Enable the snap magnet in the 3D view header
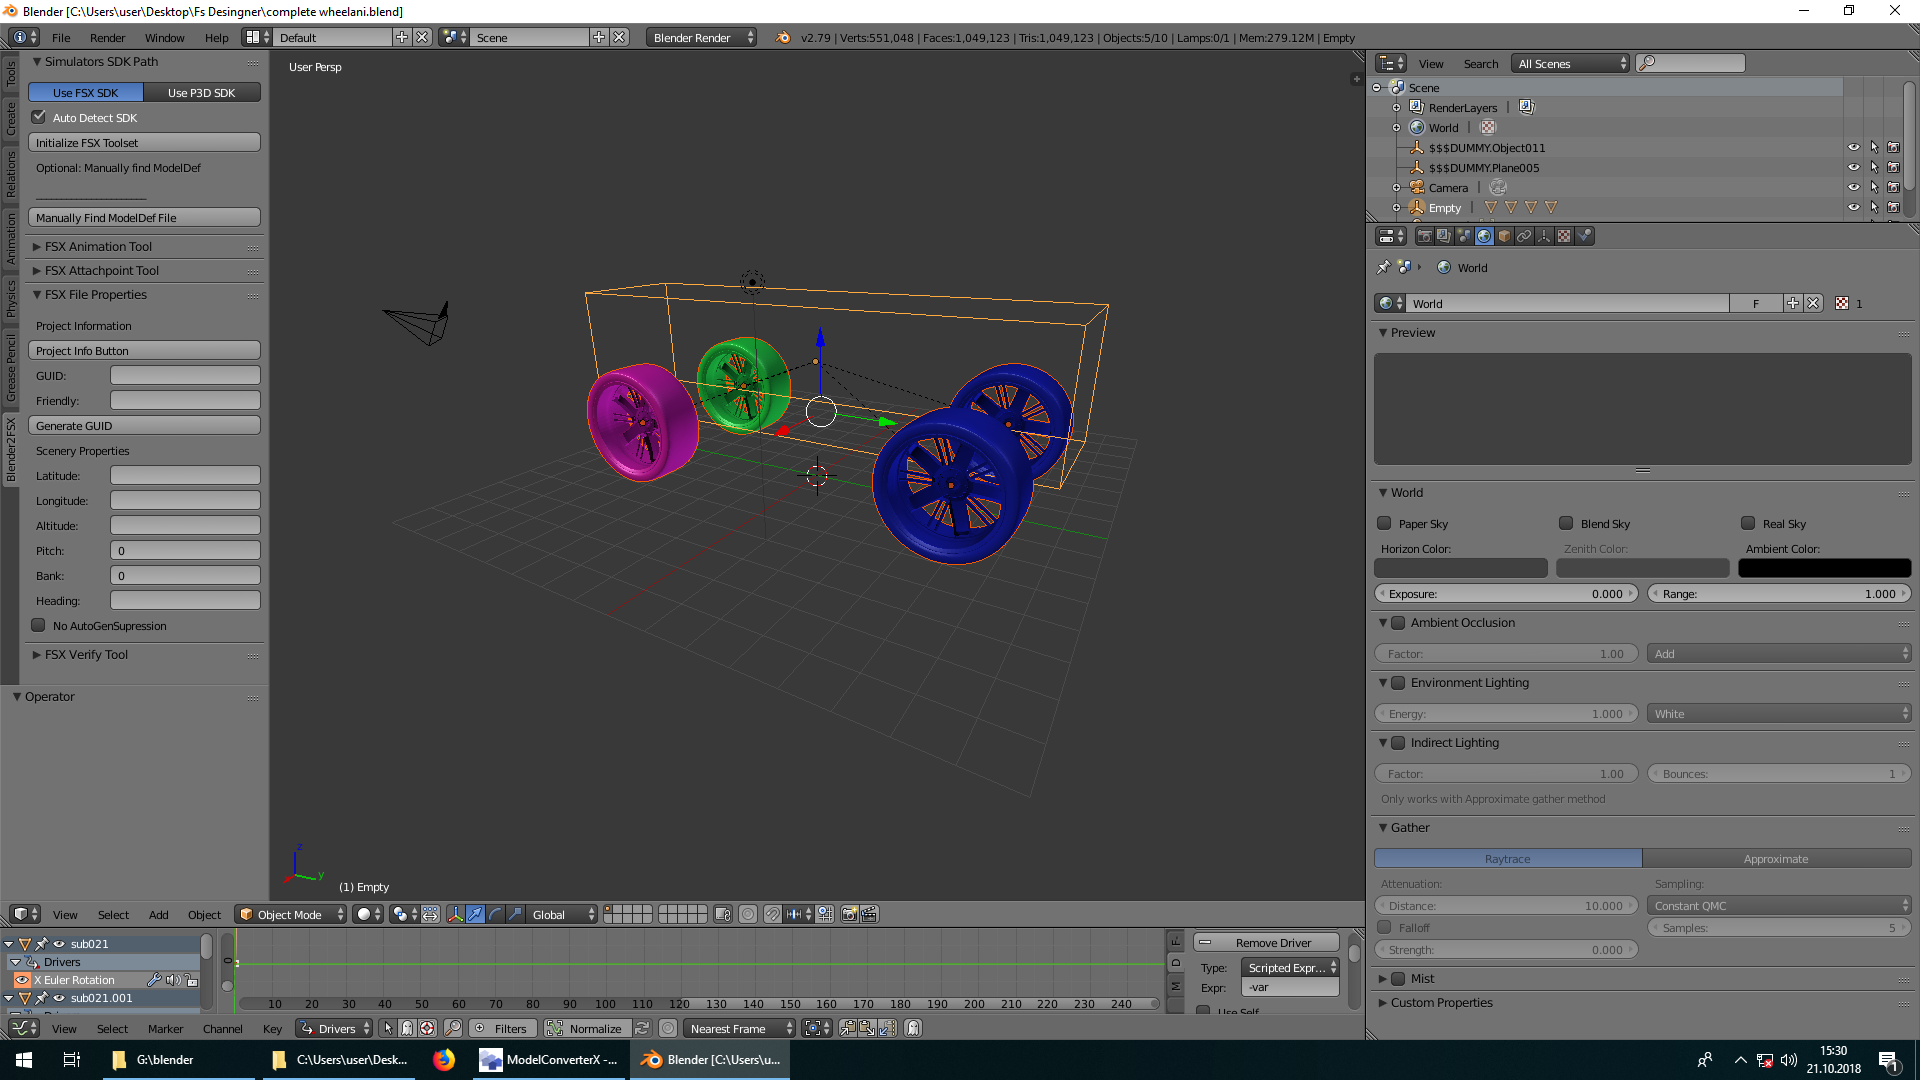The height and width of the screenshot is (1080, 1920). 773,913
